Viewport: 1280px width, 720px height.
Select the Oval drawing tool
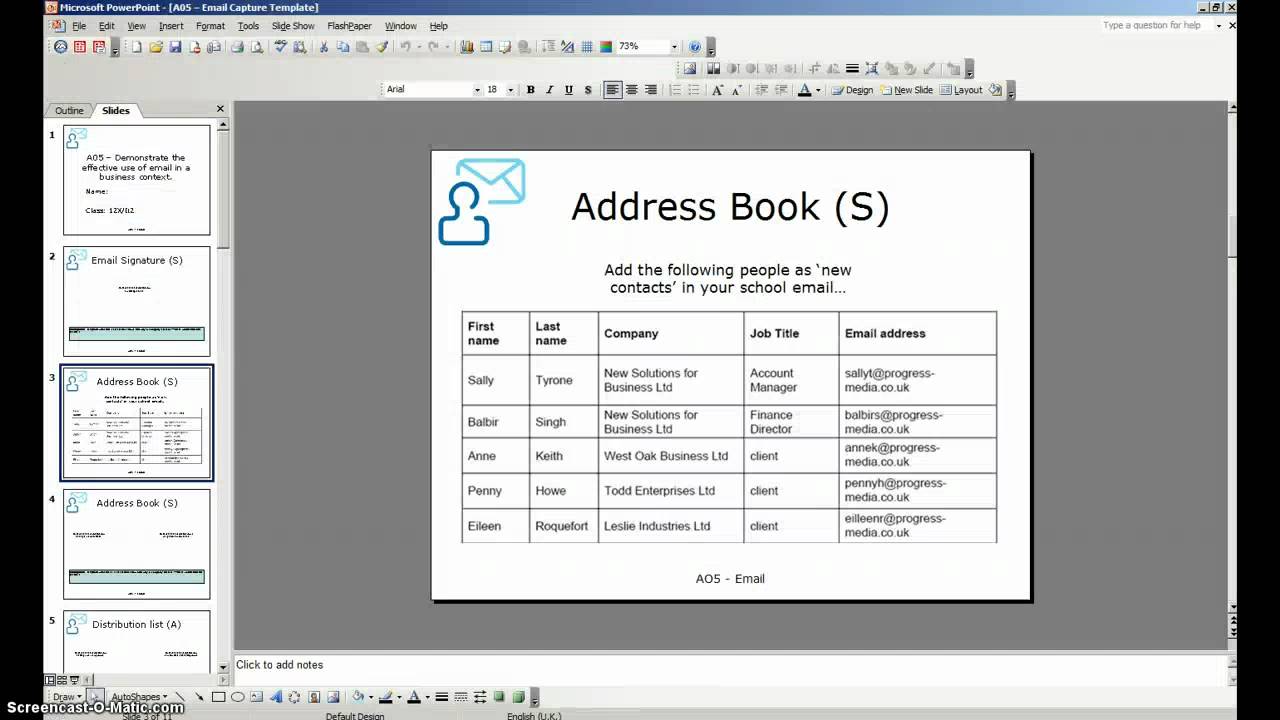[x=237, y=697]
